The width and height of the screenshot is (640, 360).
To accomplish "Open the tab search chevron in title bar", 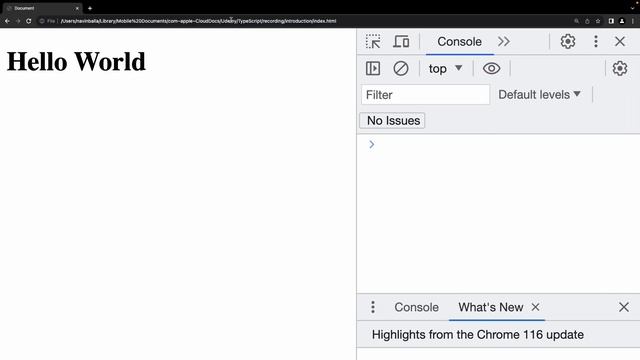I will (x=632, y=8).
